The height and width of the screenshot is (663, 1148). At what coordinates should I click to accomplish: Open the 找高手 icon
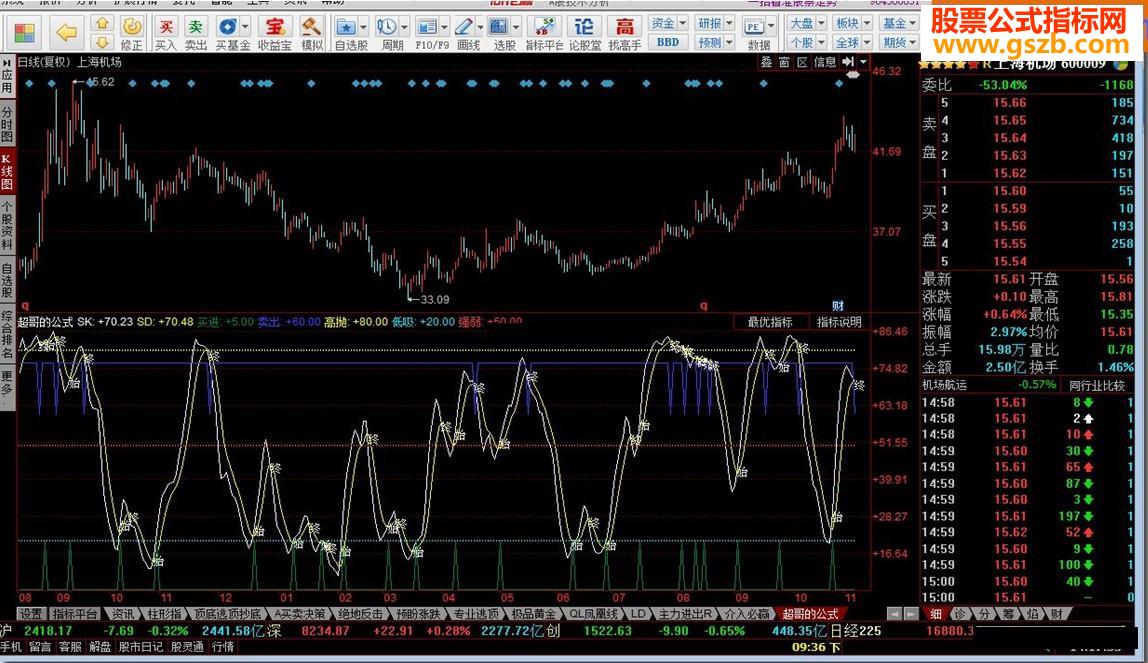coord(625,33)
